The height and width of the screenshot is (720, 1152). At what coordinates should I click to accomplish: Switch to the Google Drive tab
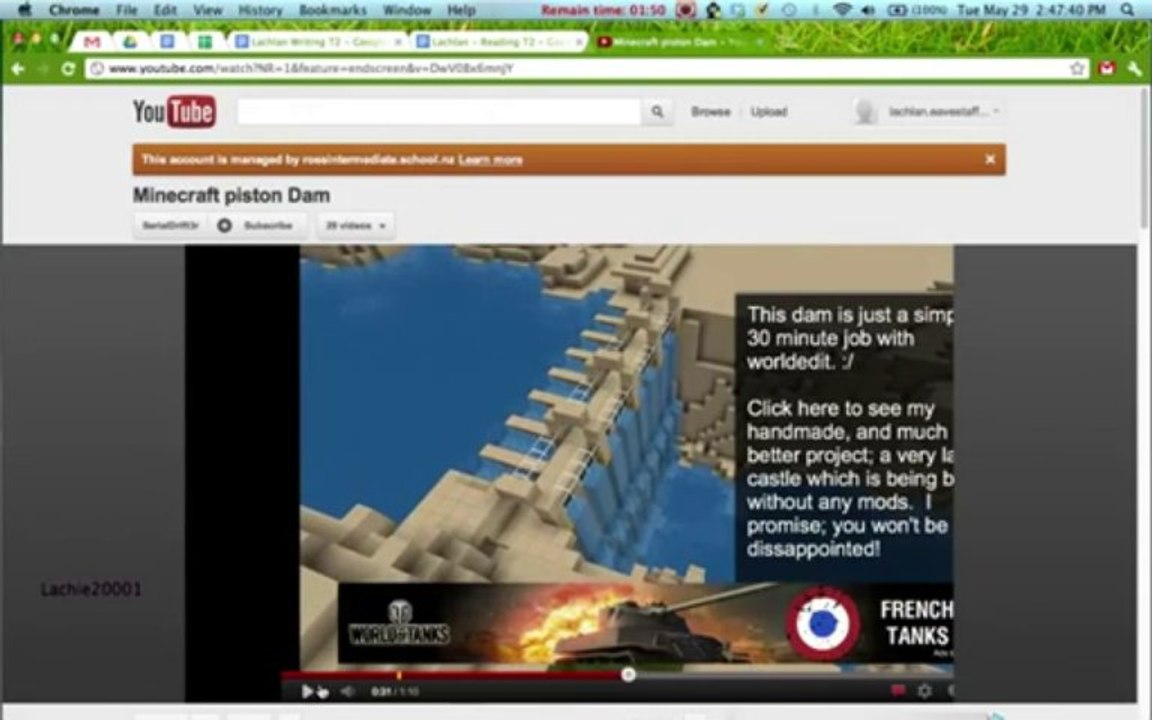pos(130,42)
